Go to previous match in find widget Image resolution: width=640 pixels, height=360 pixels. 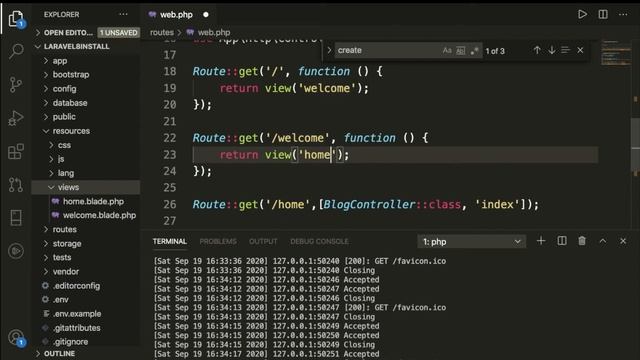coord(537,50)
